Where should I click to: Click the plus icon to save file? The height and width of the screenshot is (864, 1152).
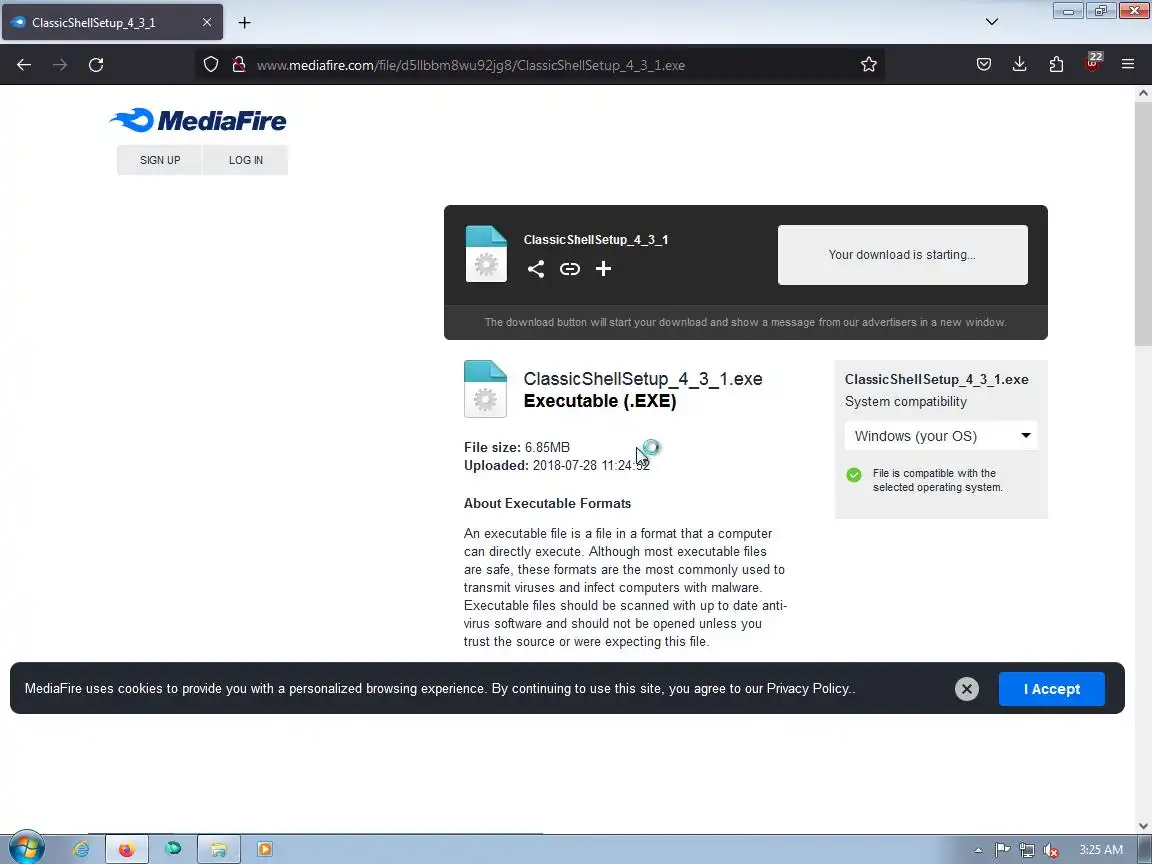[x=603, y=269]
